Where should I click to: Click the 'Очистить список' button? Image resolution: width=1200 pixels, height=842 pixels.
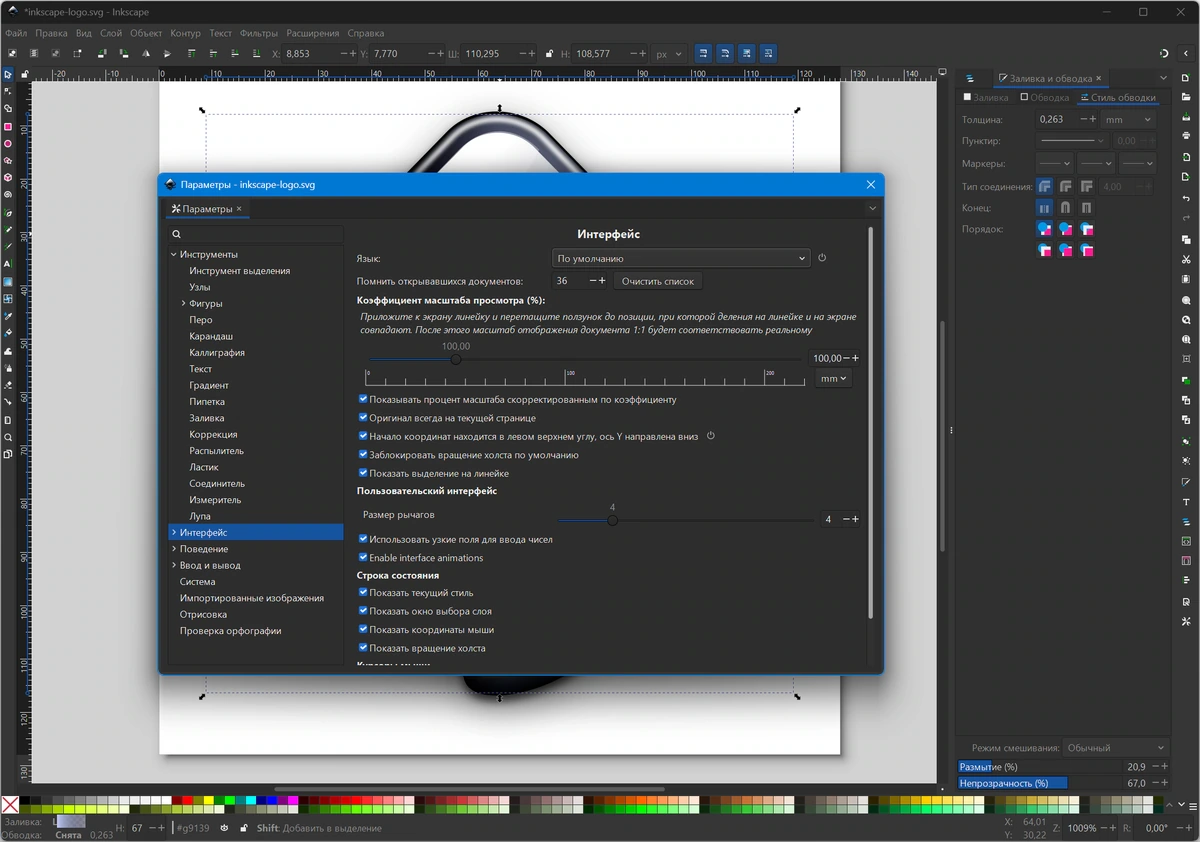pyautogui.click(x=657, y=281)
